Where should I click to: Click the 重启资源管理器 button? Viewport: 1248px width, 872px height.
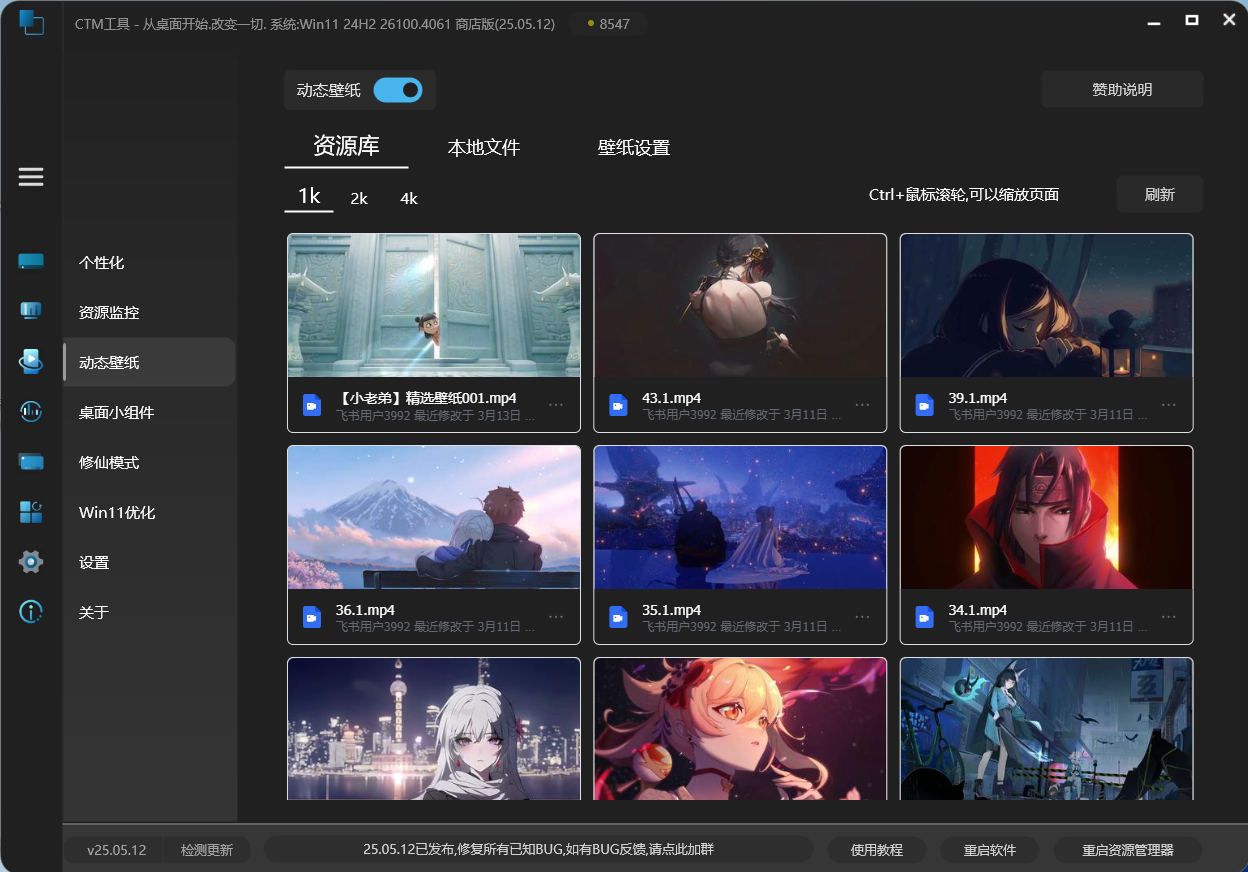pos(1128,850)
